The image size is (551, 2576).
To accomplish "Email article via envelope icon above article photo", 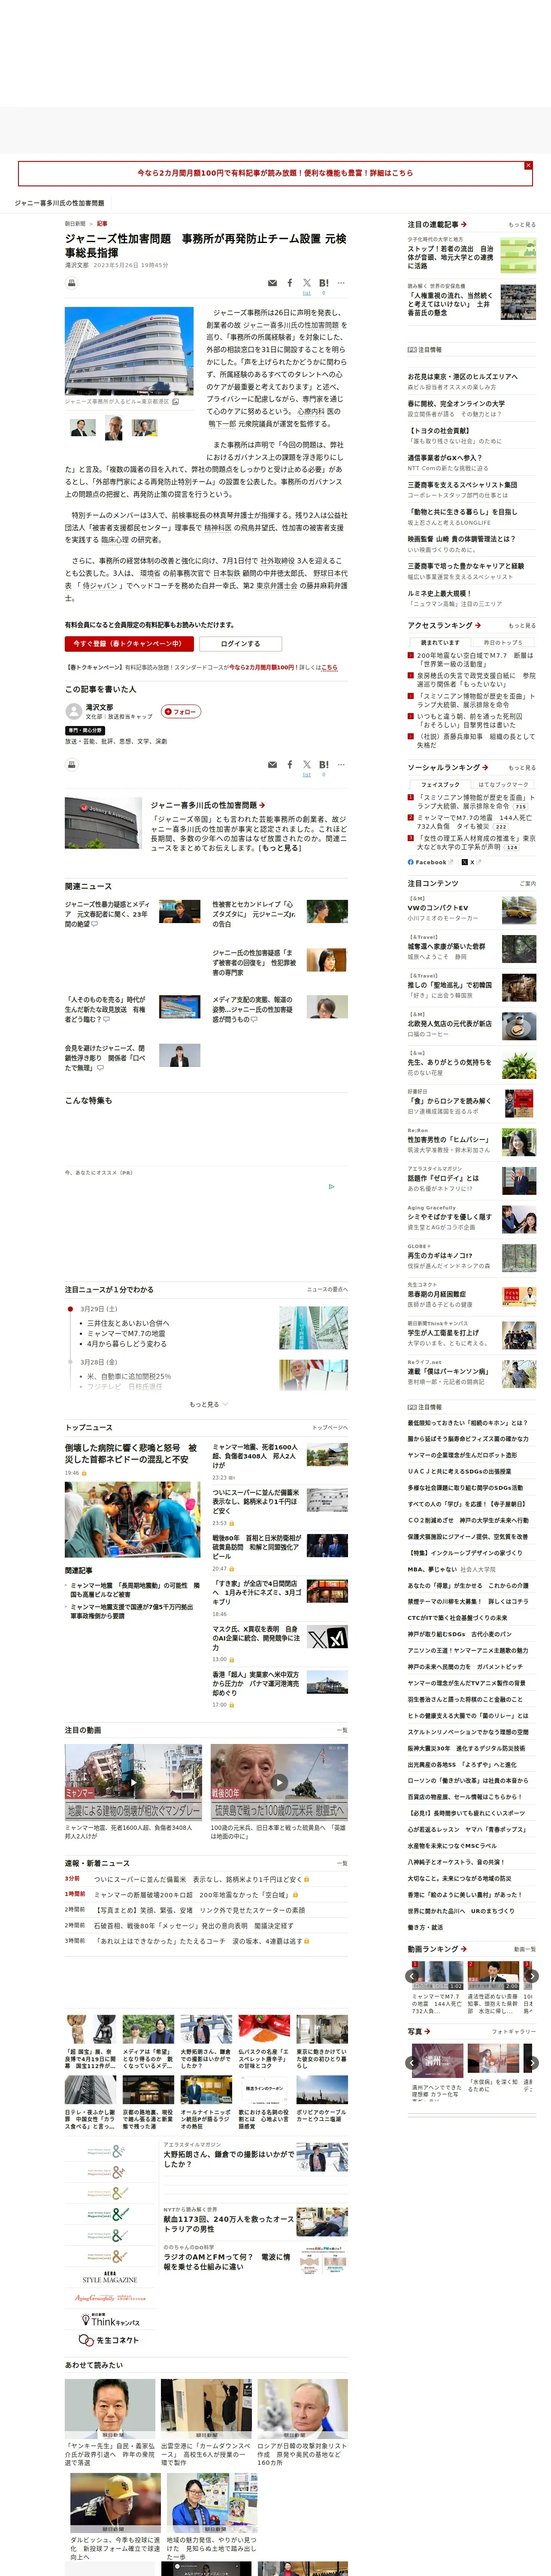I will (272, 283).
